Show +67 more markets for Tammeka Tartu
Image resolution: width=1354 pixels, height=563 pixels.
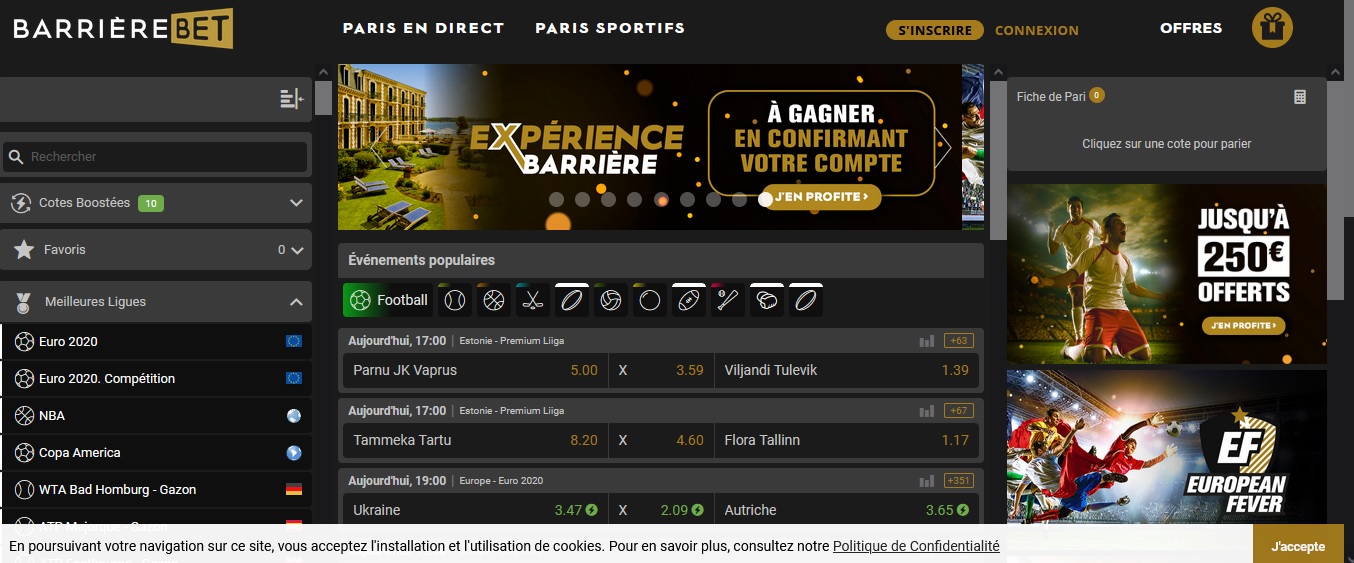click(959, 411)
